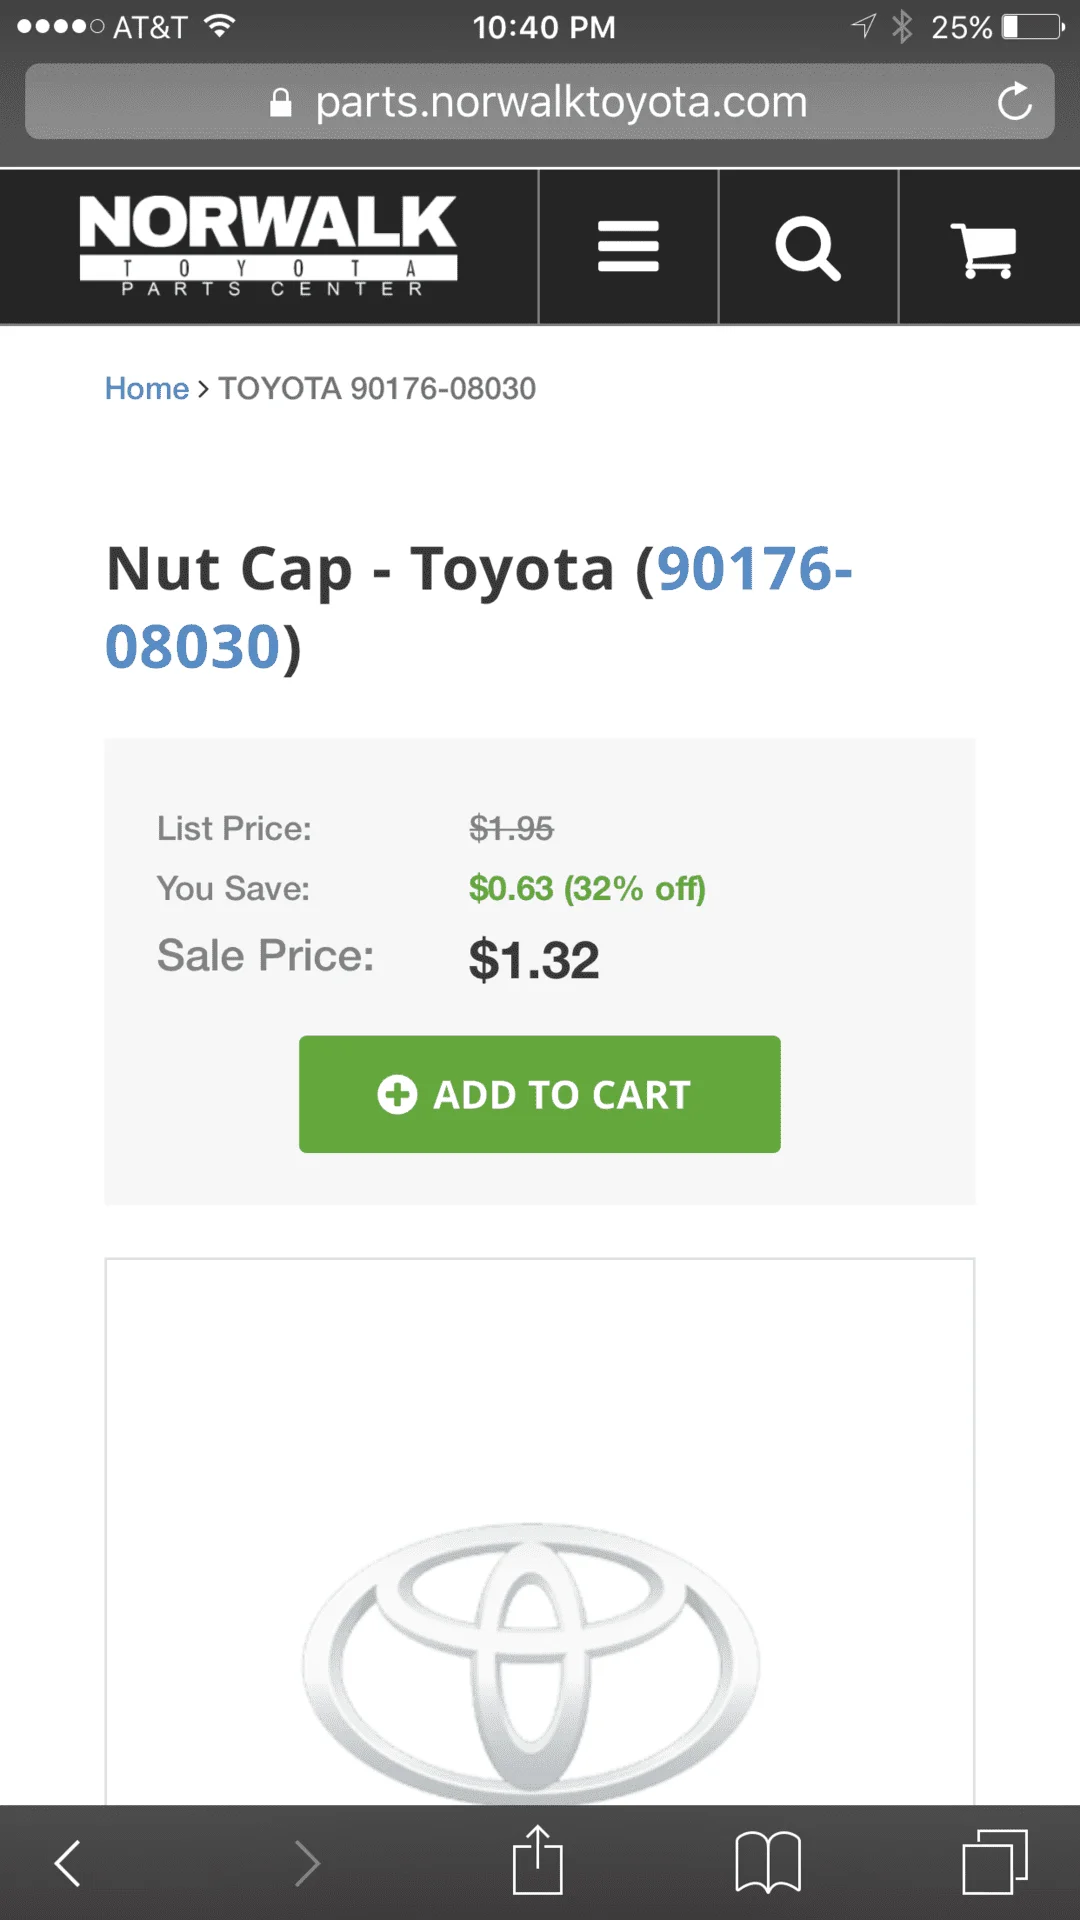
Task: Tap the $1.32 sale price text
Action: 533,960
